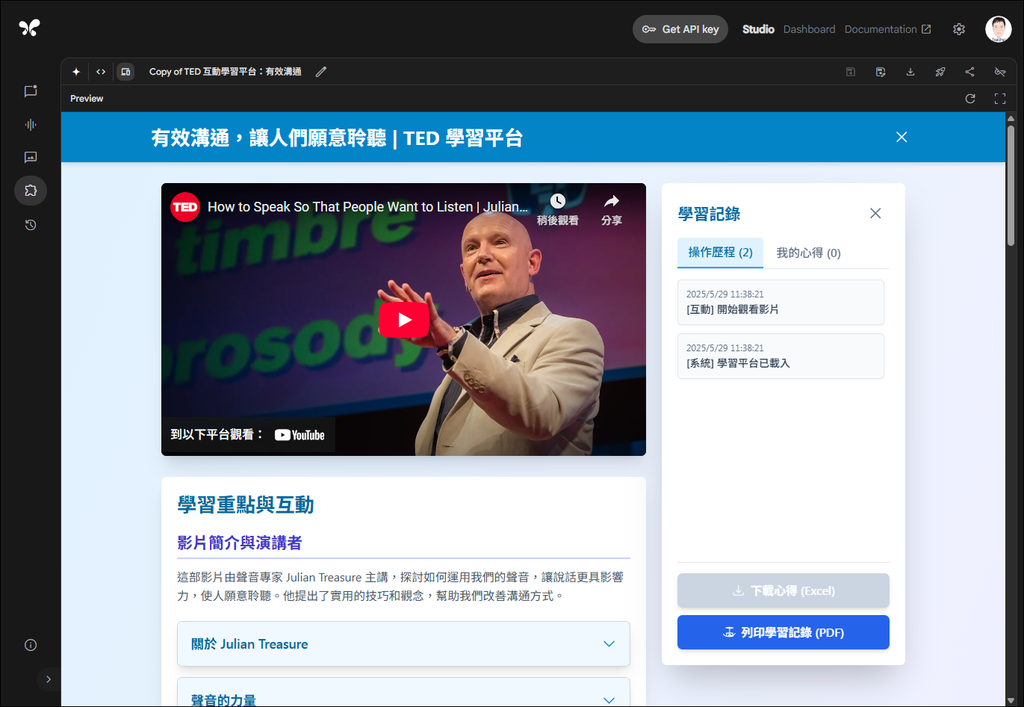
Task: Click the preview vertical scrollbar thumb
Action: click(x=1011, y=185)
